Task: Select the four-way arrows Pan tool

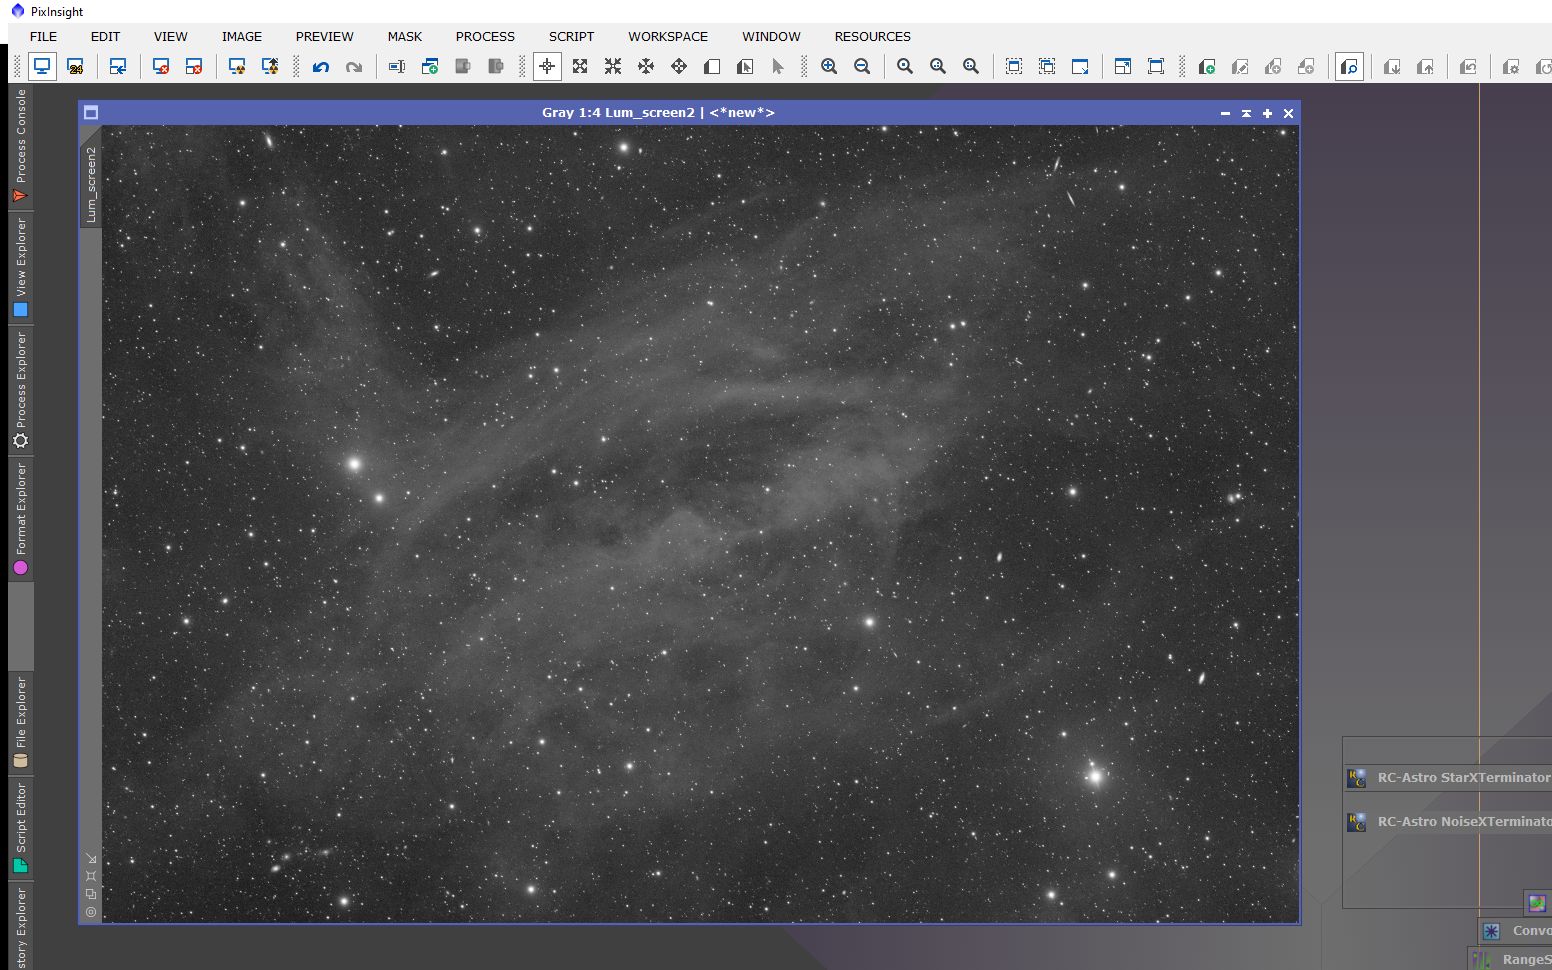Action: [646, 67]
